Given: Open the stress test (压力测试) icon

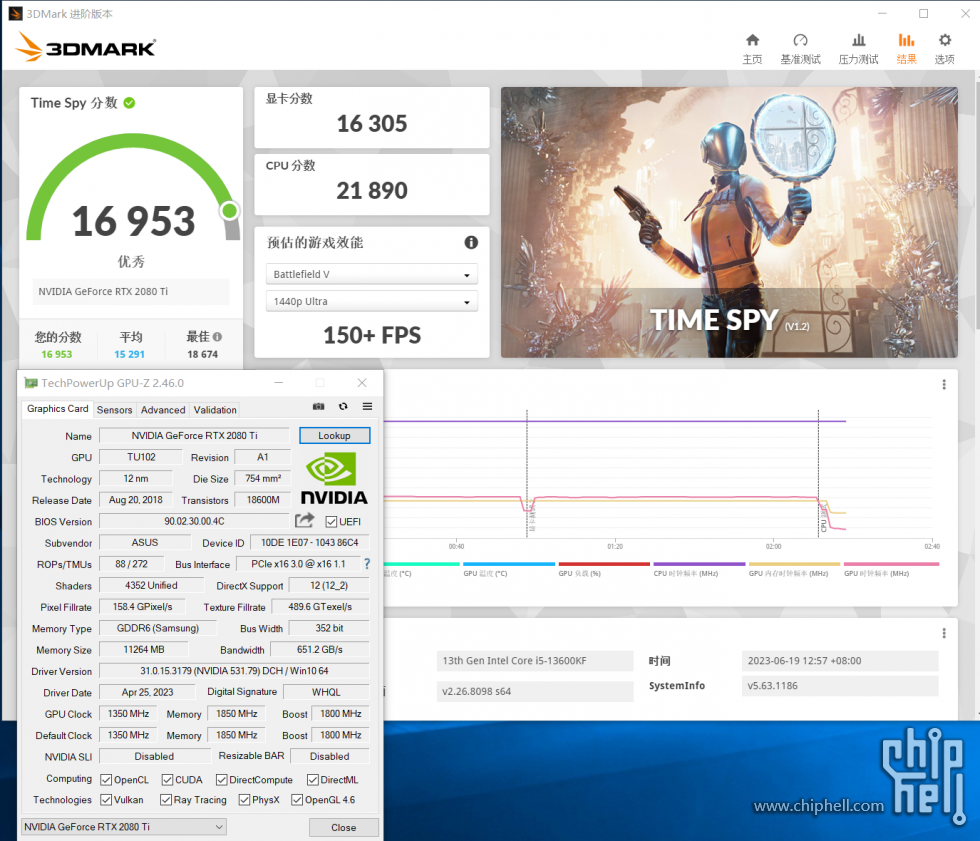Looking at the screenshot, I should [x=858, y=41].
